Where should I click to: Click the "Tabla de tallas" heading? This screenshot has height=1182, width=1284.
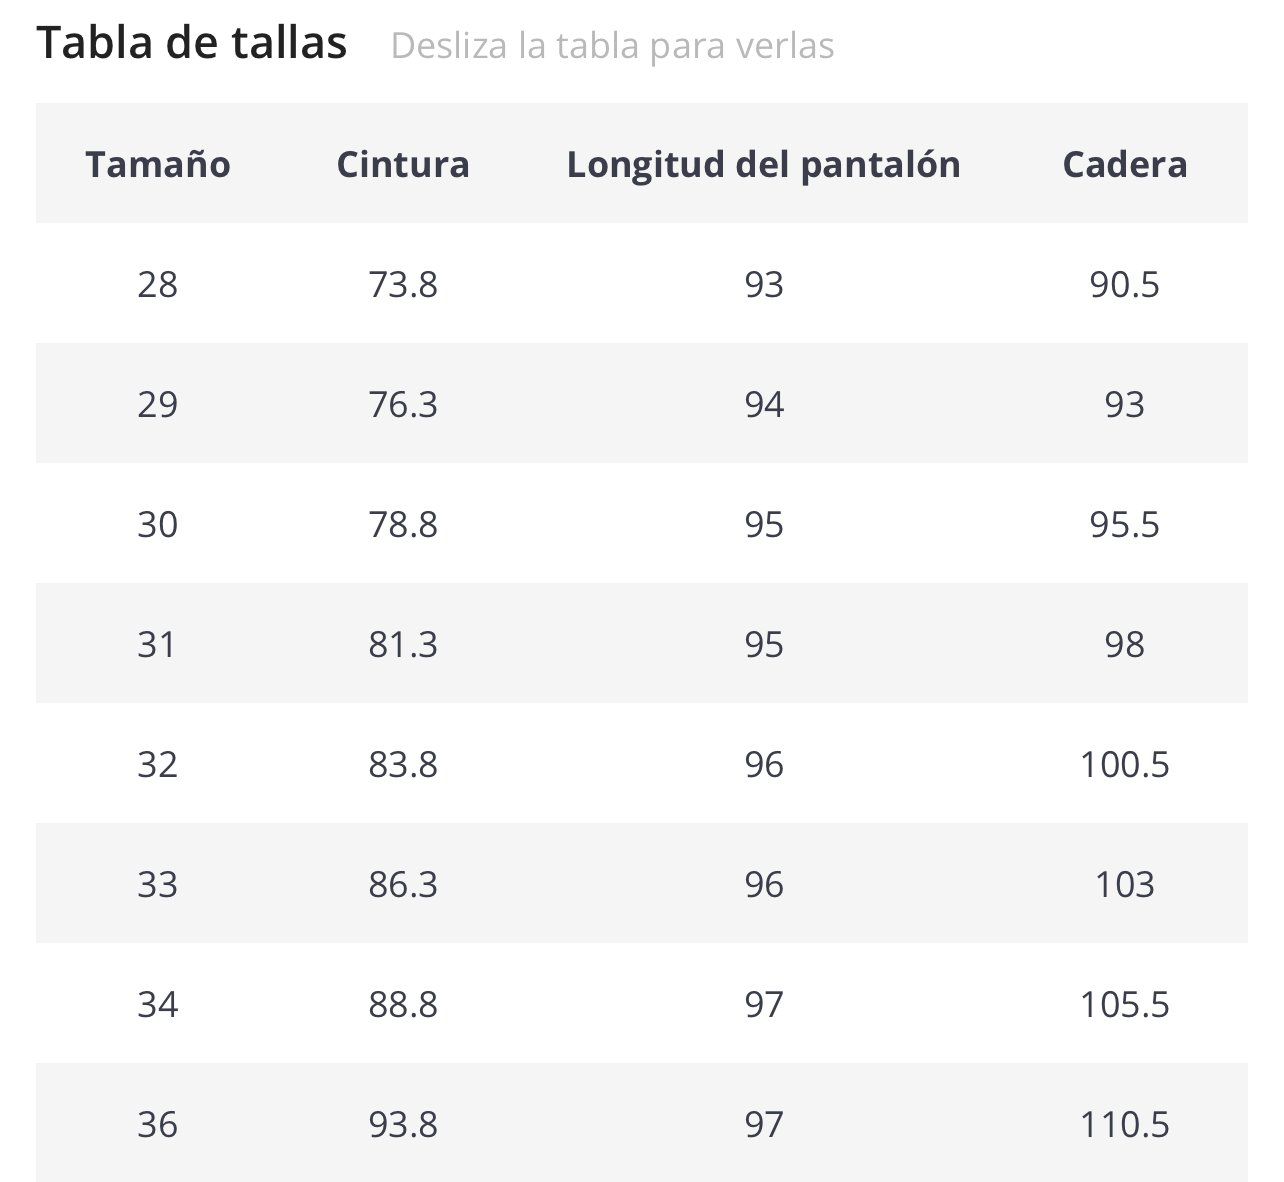click(192, 44)
